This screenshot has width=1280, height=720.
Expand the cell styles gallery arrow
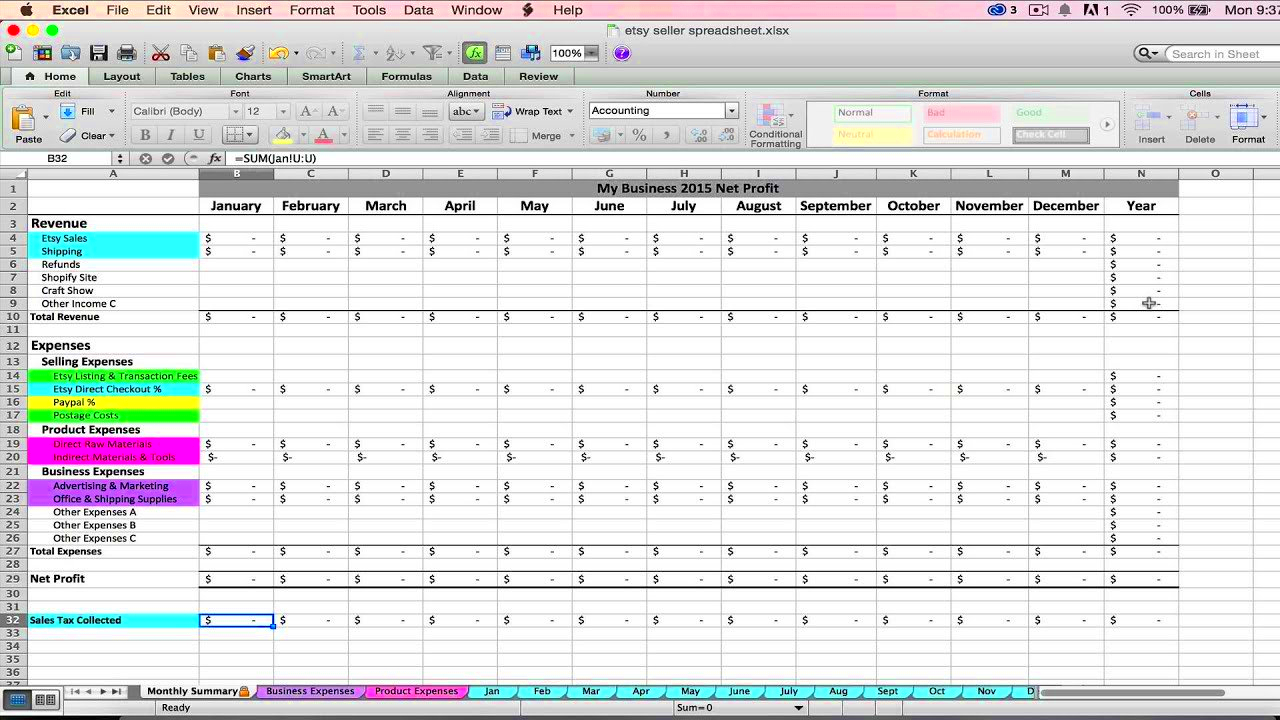[1107, 125]
